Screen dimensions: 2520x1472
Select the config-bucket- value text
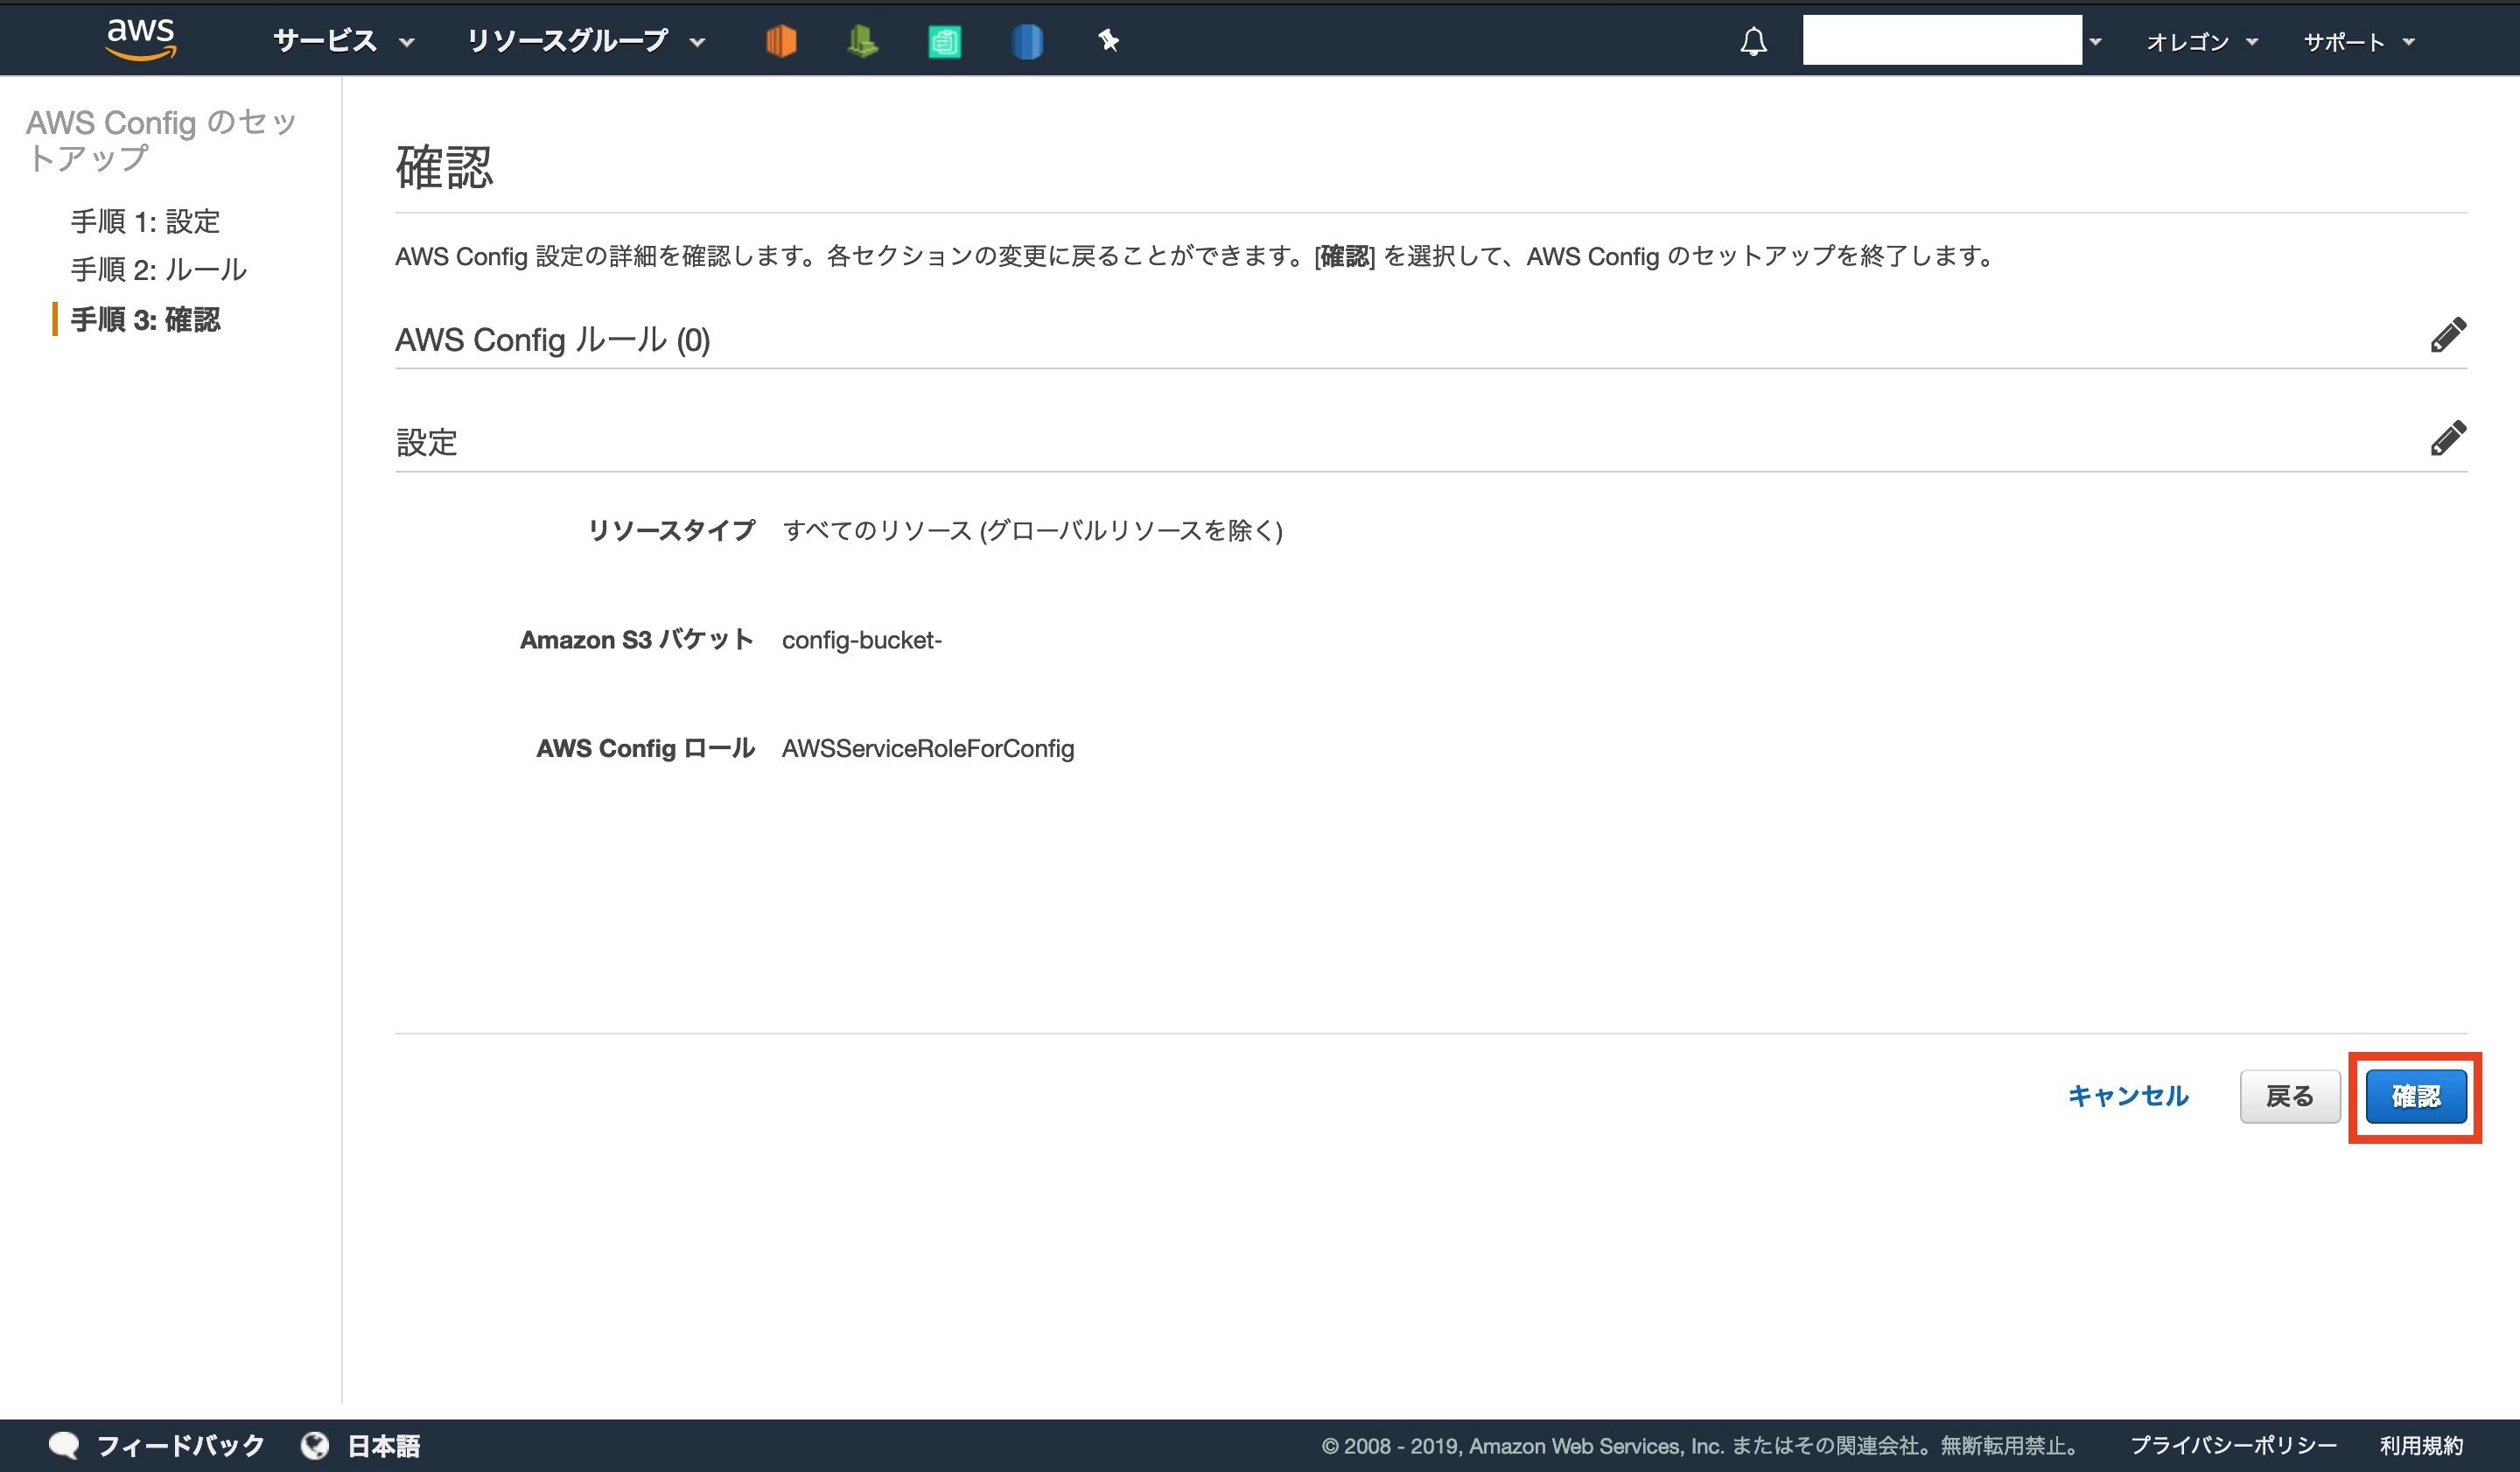(862, 640)
